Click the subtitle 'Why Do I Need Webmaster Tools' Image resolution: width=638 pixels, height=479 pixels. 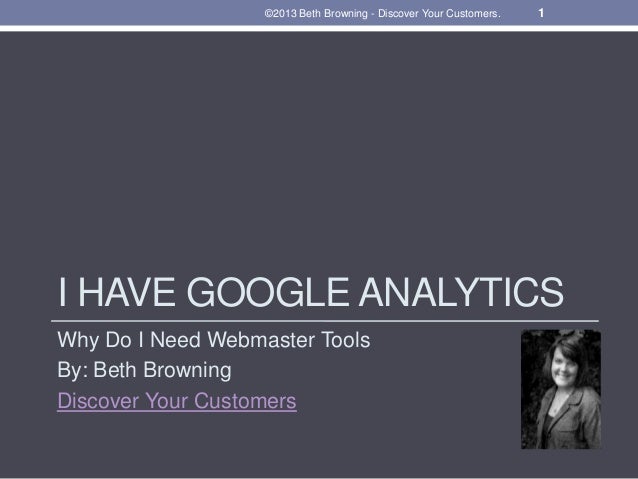214,340
